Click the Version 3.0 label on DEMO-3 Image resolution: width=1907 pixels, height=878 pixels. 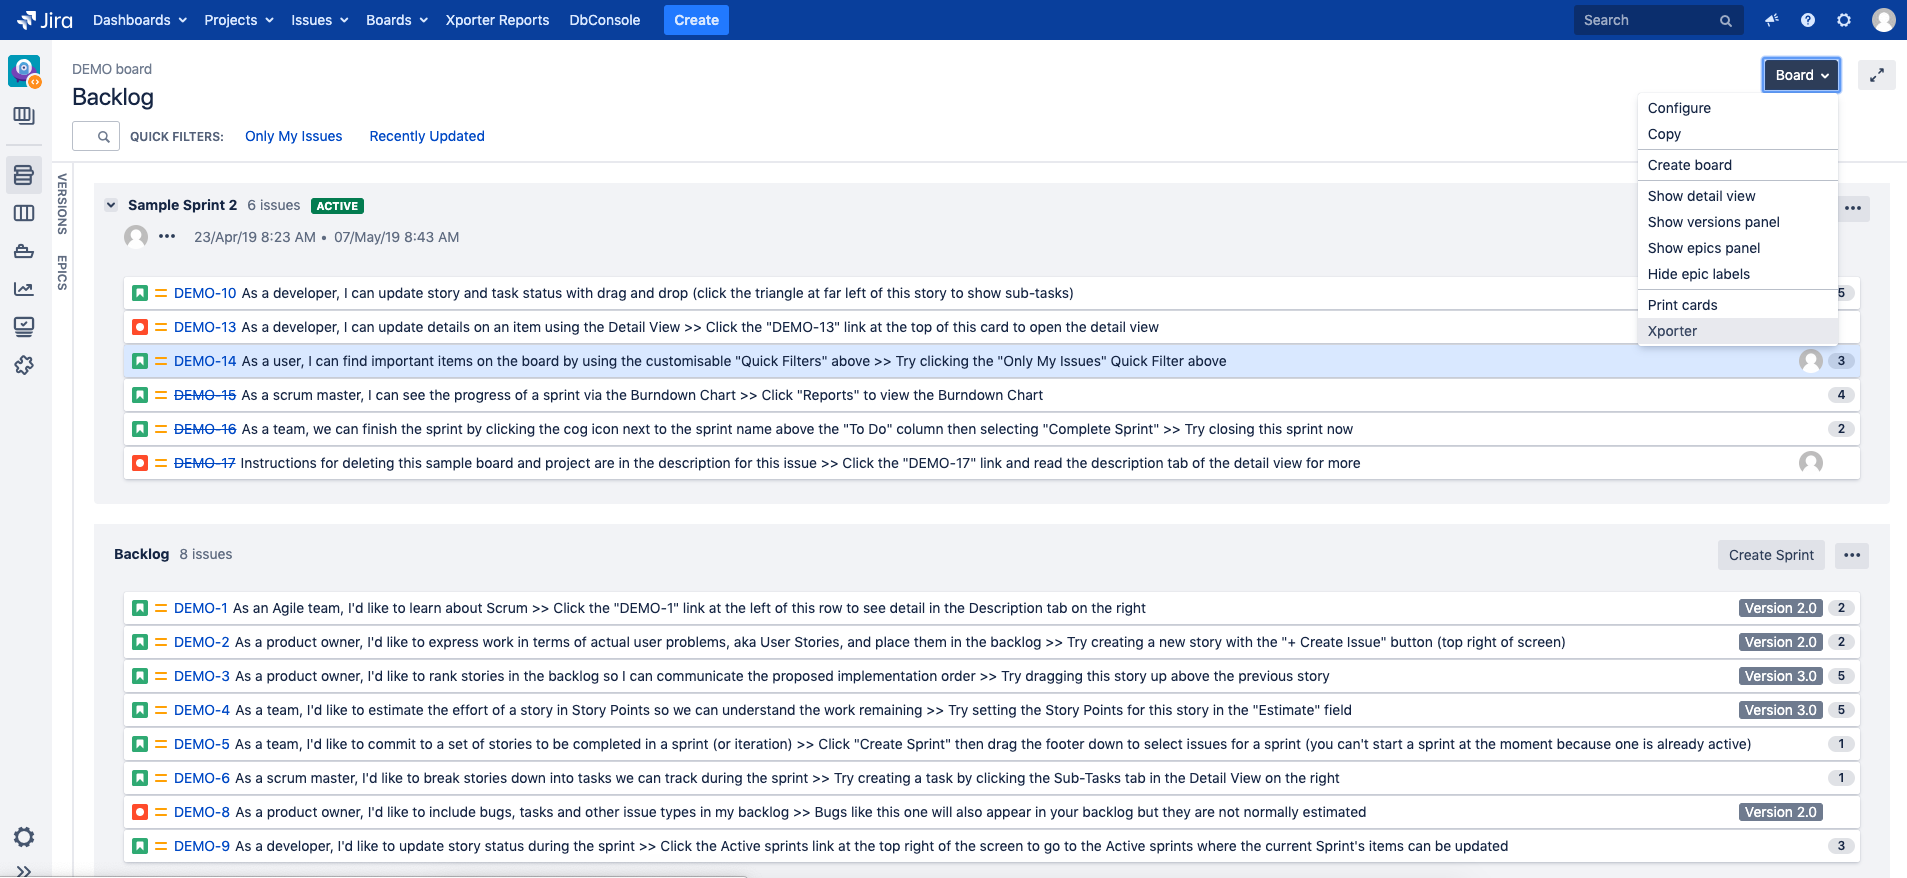click(x=1780, y=676)
